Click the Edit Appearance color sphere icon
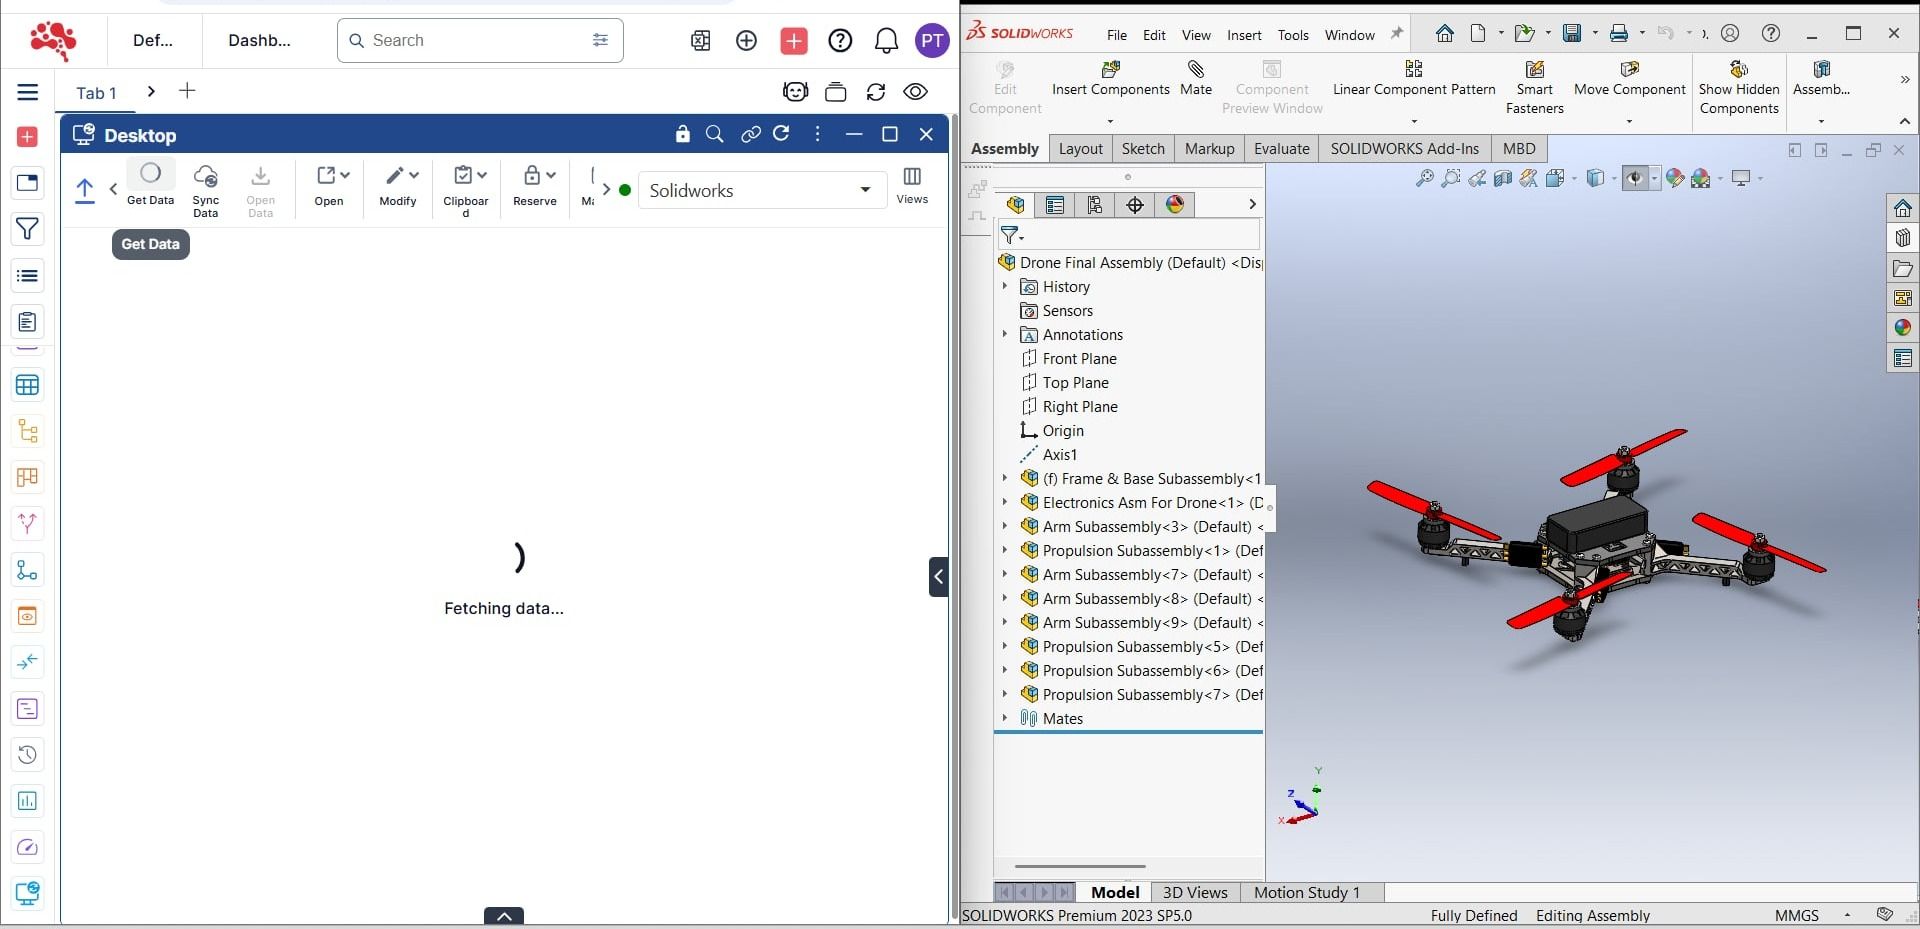 tap(1675, 178)
